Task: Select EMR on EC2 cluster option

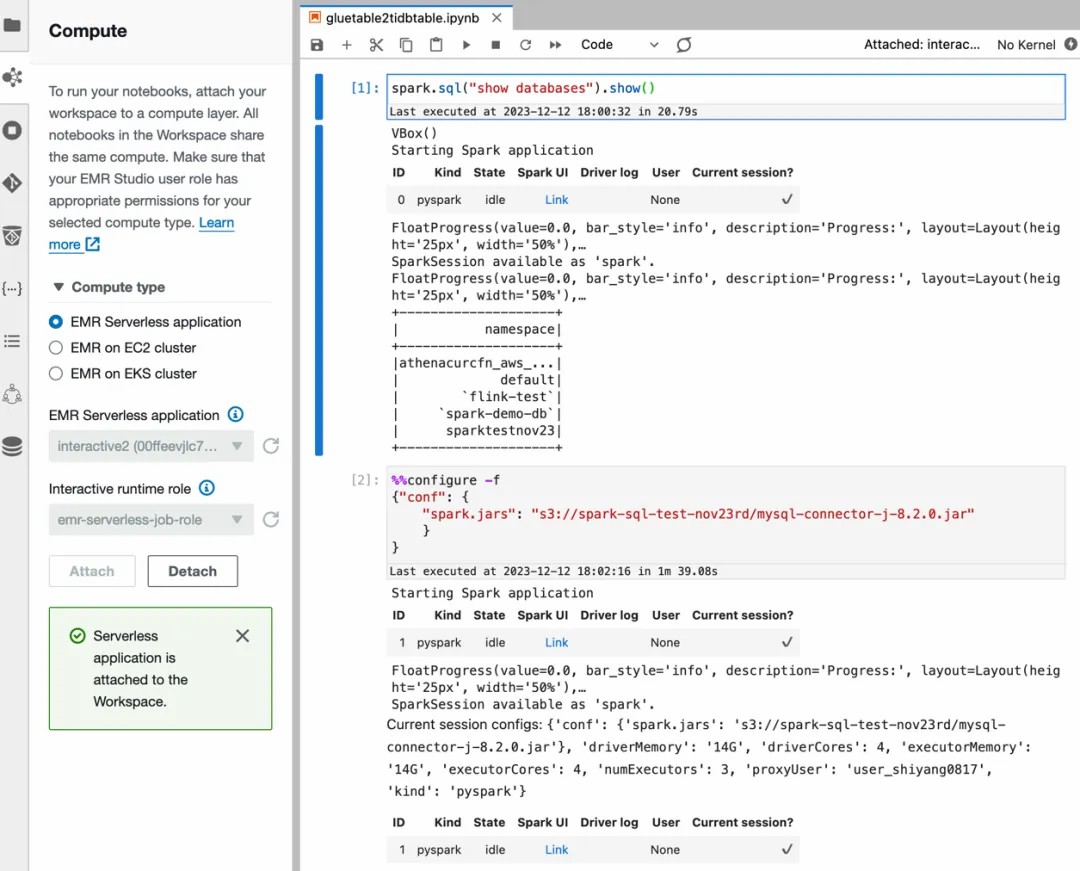Action: tap(56, 348)
